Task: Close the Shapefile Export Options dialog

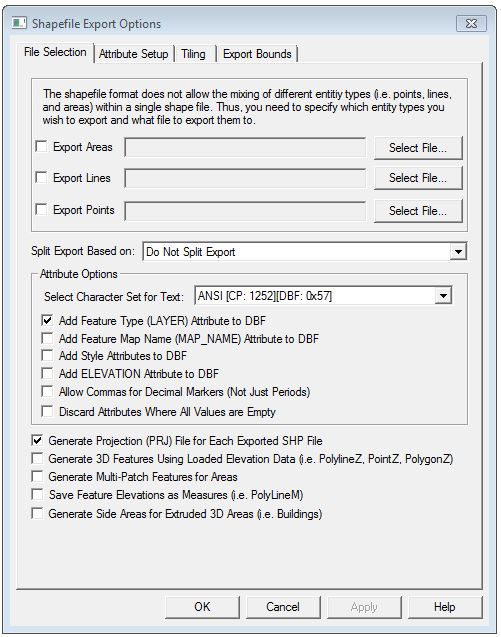Action: pos(471,24)
